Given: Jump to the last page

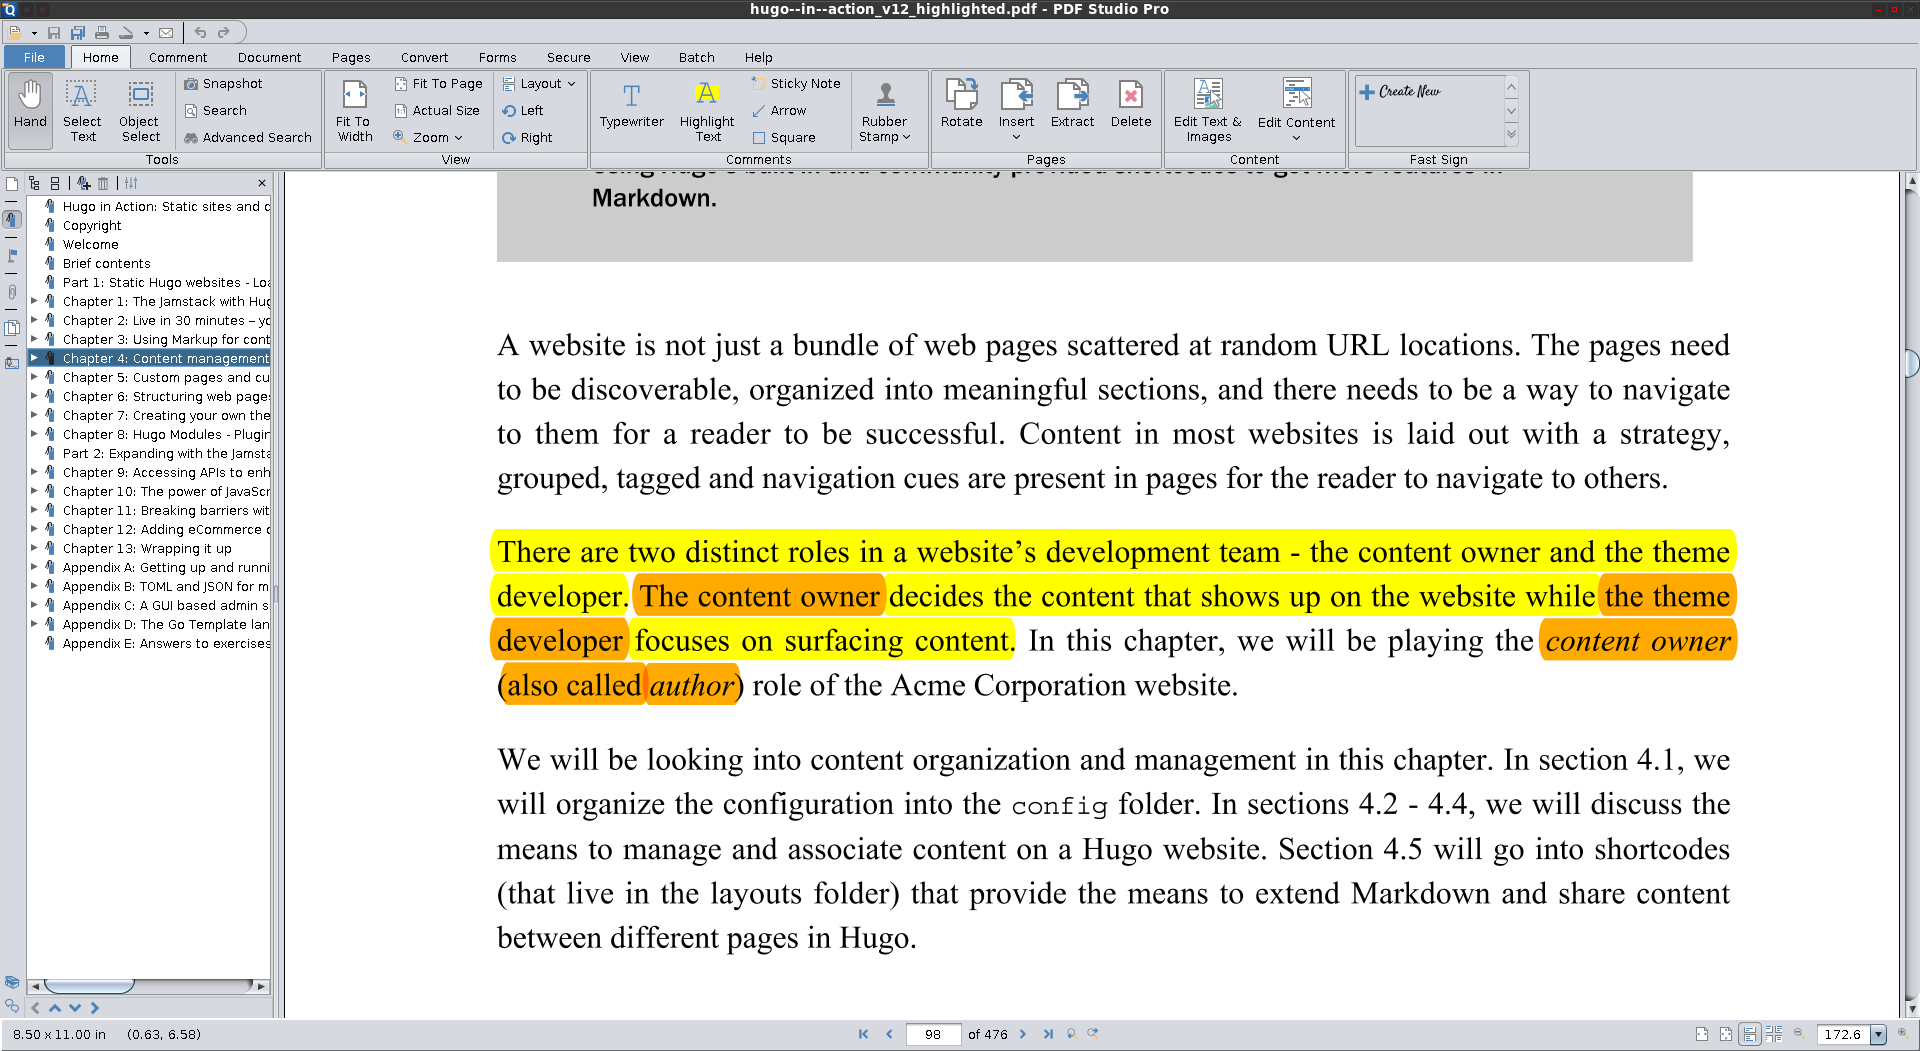Looking at the screenshot, I should click(1047, 1034).
